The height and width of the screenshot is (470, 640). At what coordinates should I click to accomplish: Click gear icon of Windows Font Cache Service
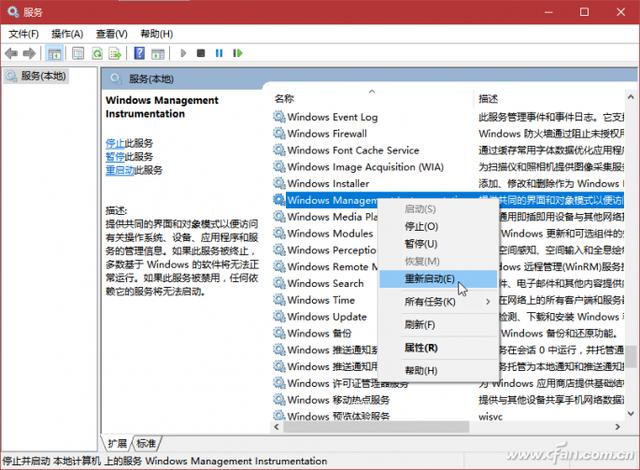279,150
